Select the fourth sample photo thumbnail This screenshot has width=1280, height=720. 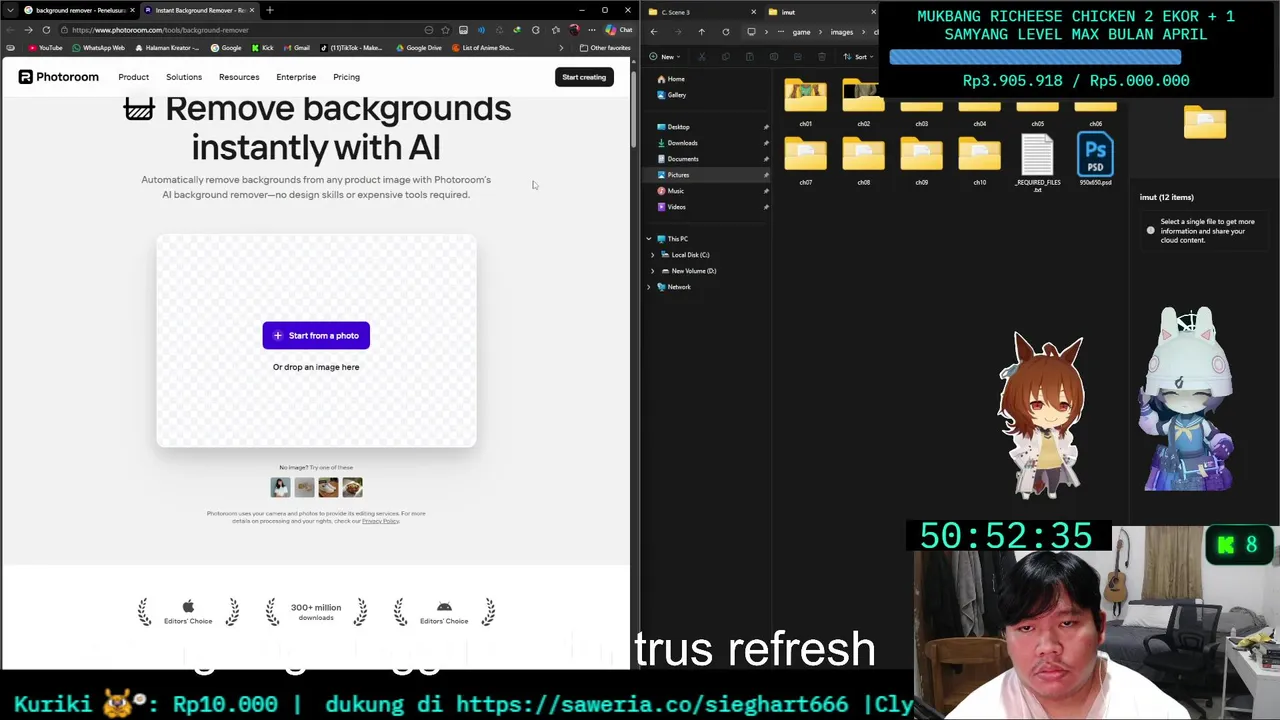pyautogui.click(x=352, y=487)
